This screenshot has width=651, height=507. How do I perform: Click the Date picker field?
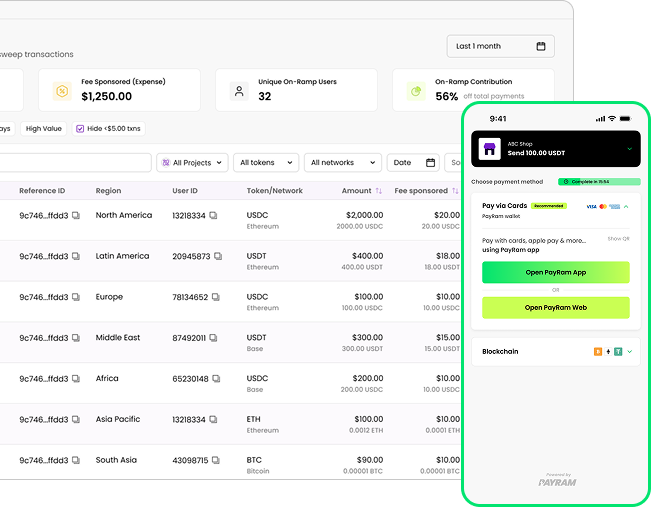point(413,162)
